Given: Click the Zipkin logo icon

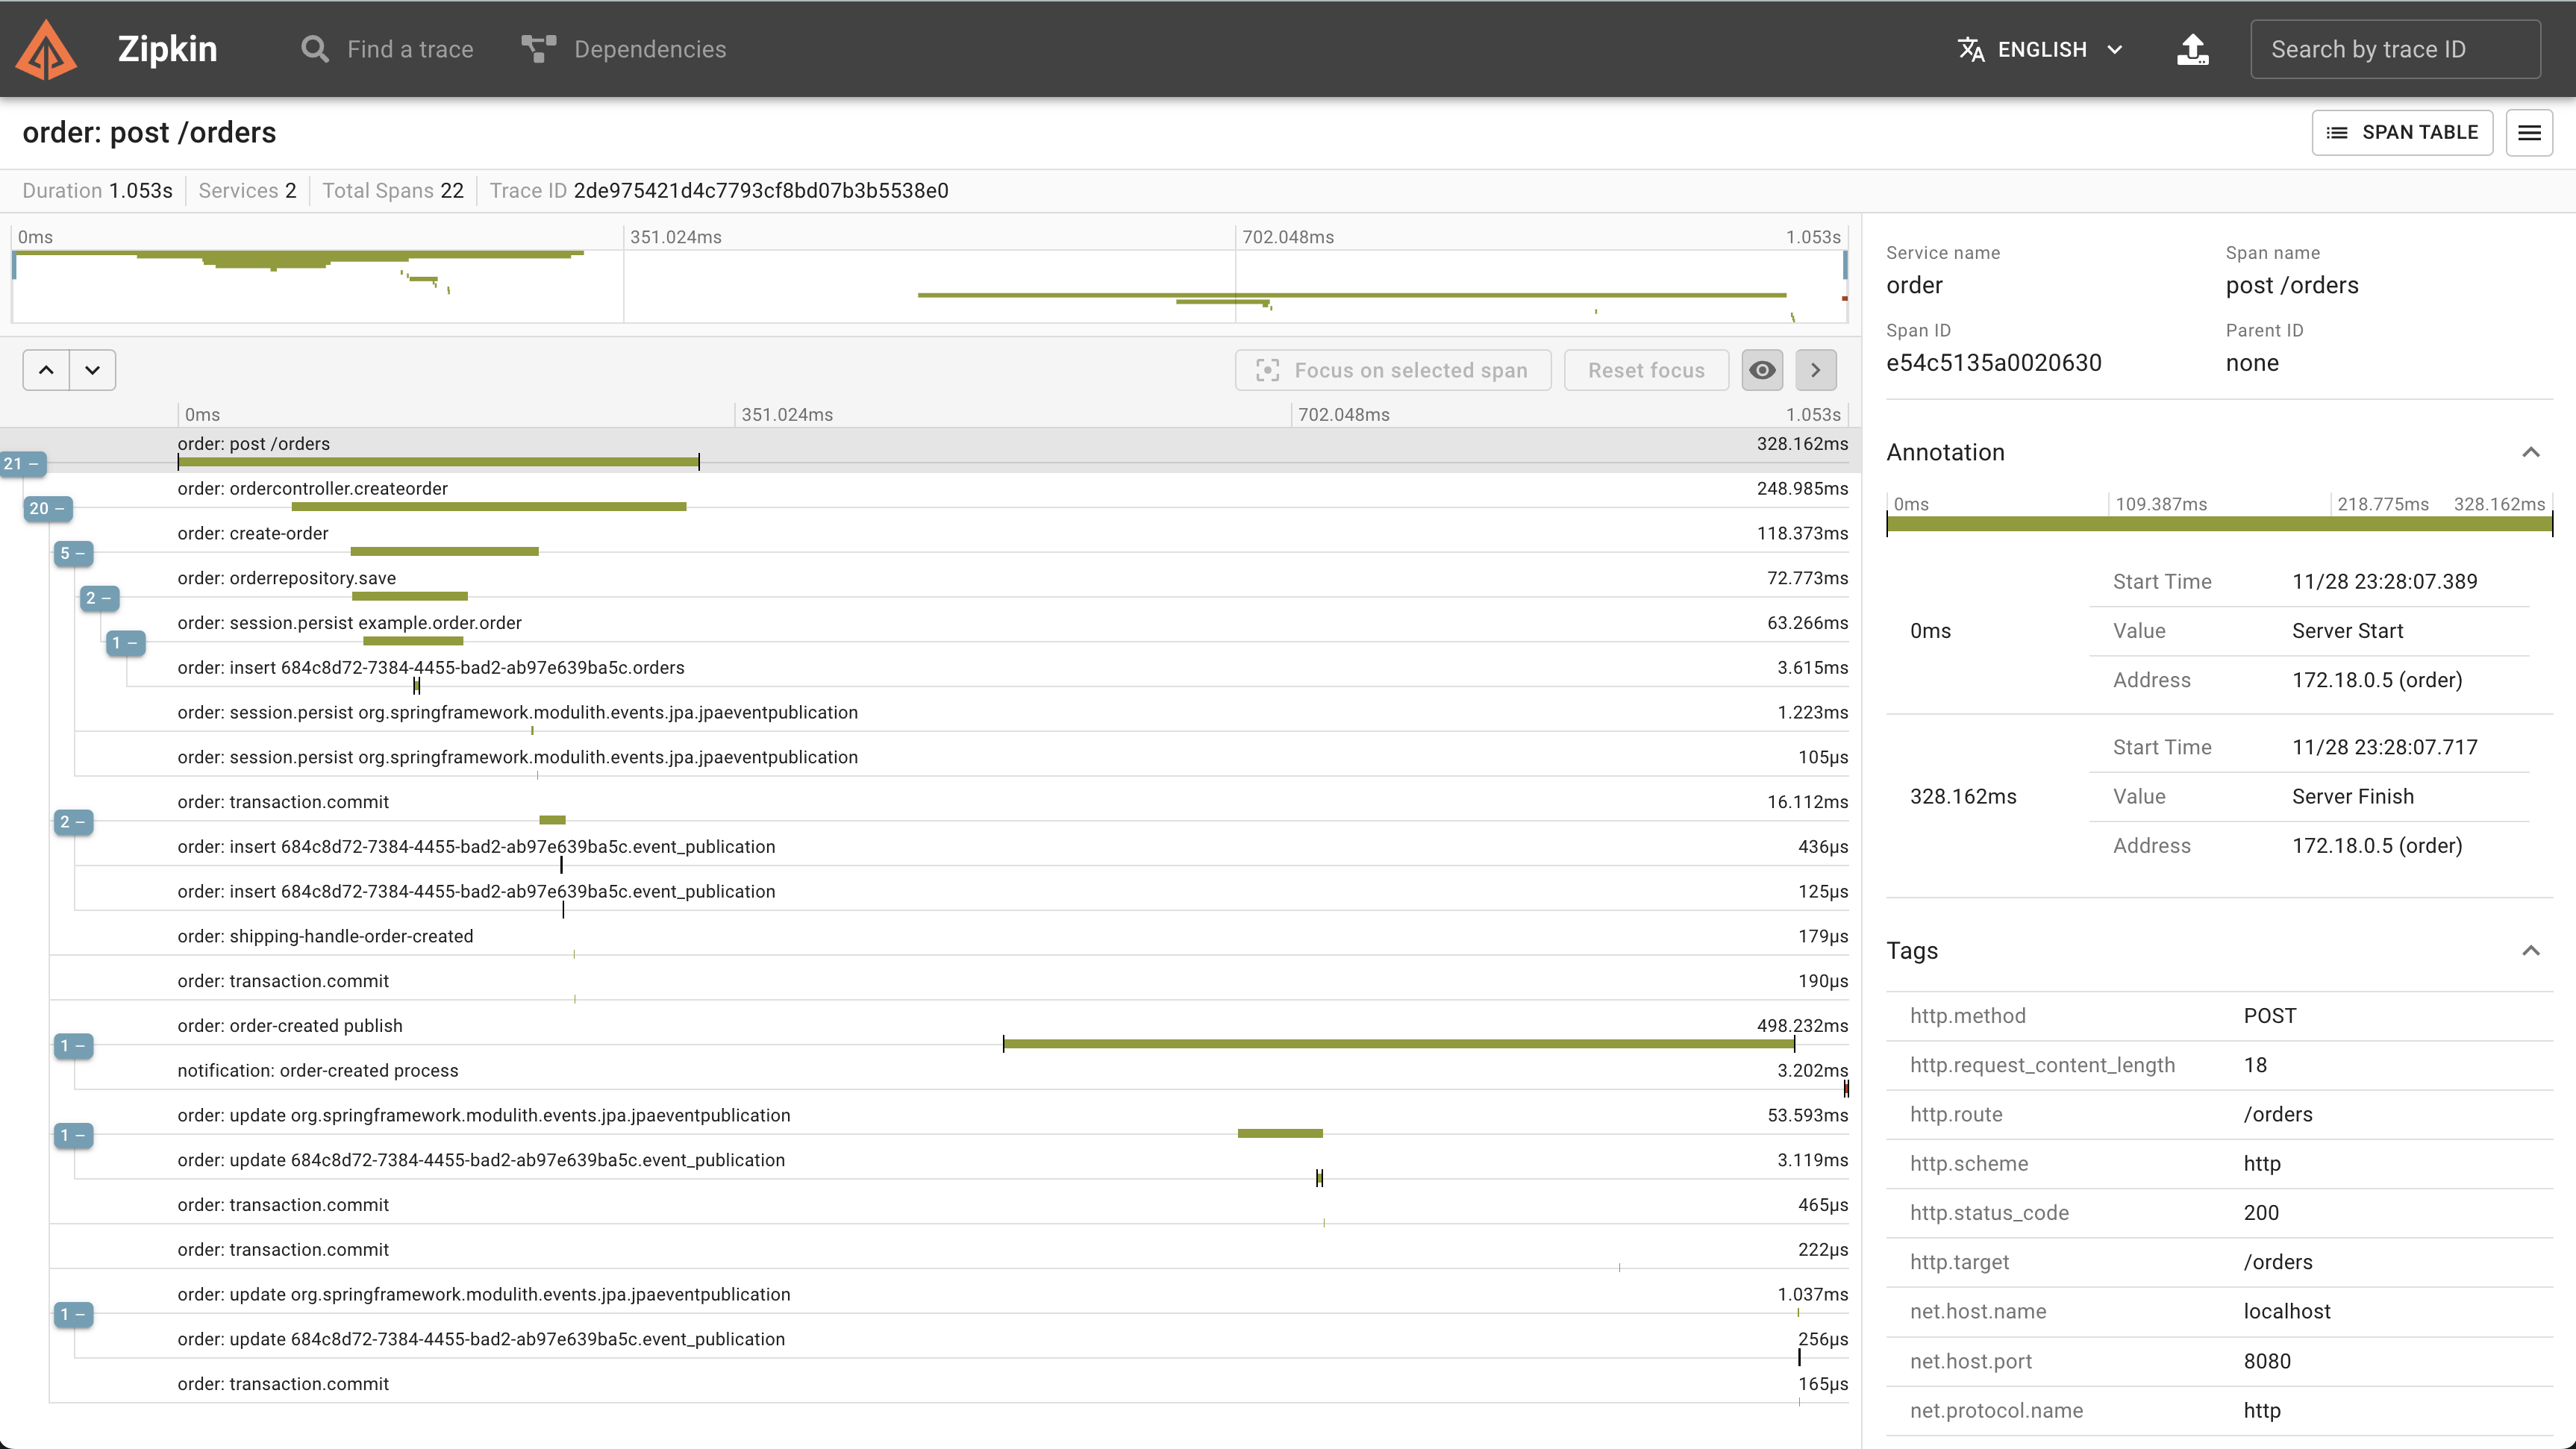Looking at the screenshot, I should click(46, 50).
